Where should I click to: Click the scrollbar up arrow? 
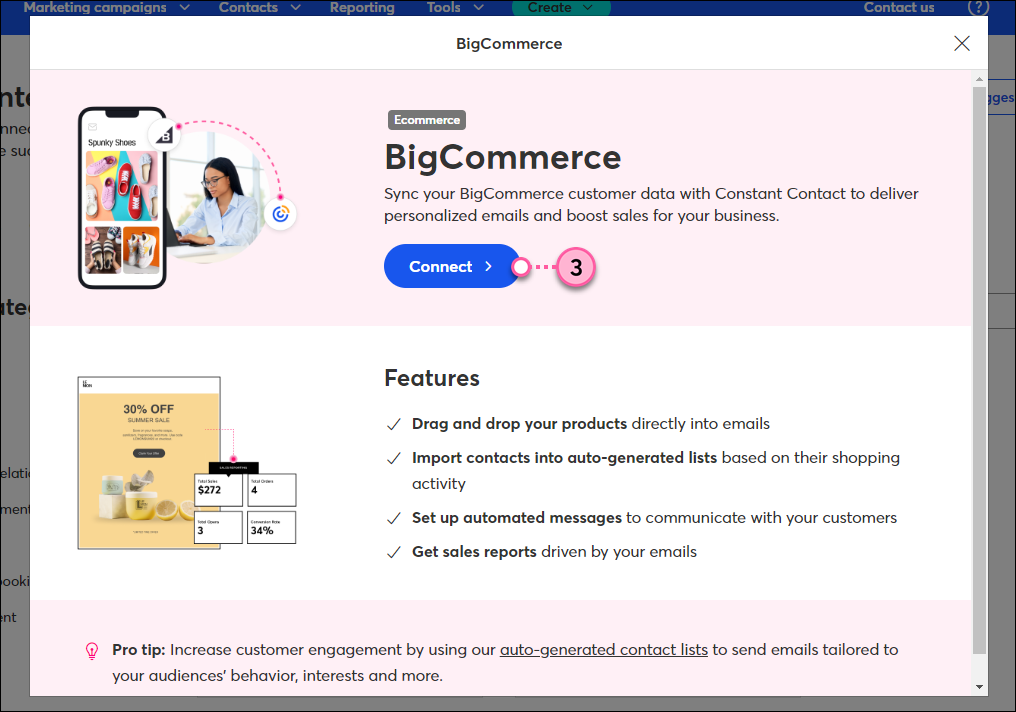[x=979, y=79]
